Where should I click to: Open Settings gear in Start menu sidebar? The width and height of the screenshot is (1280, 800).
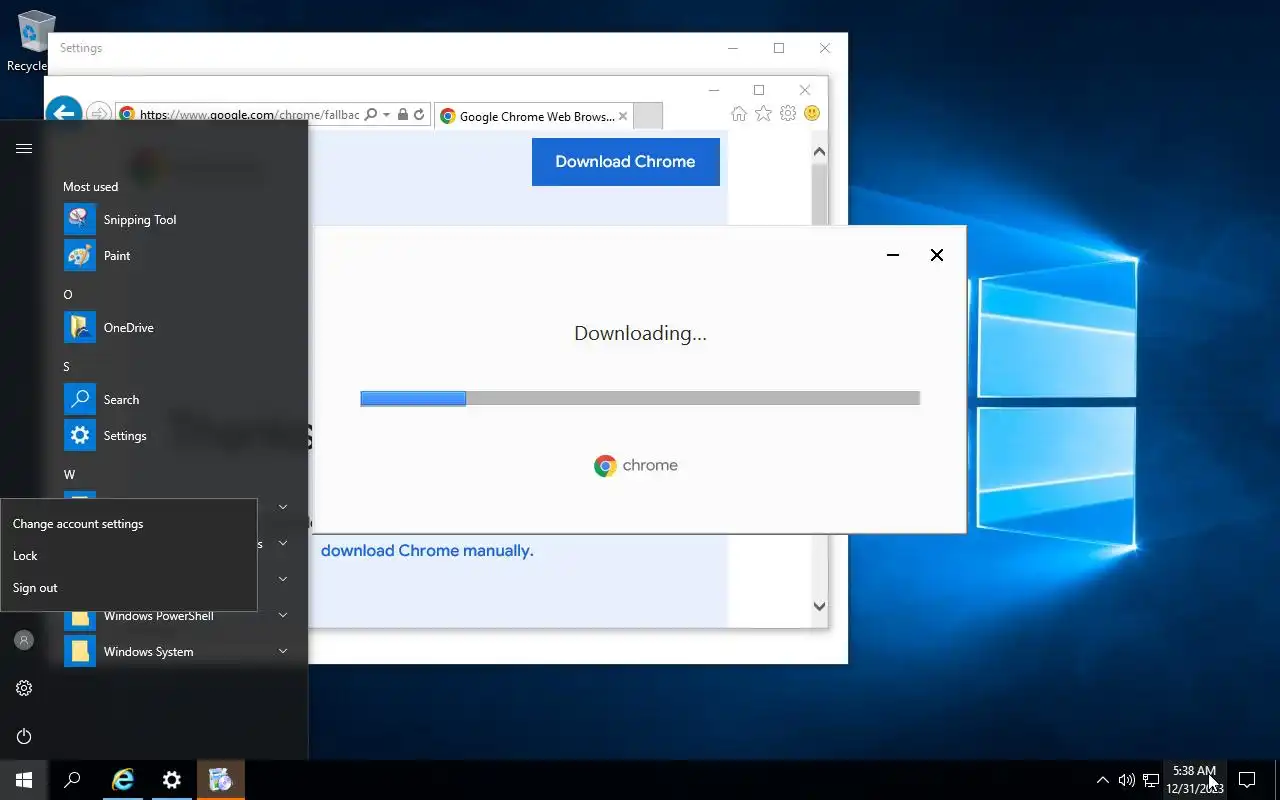tap(24, 688)
